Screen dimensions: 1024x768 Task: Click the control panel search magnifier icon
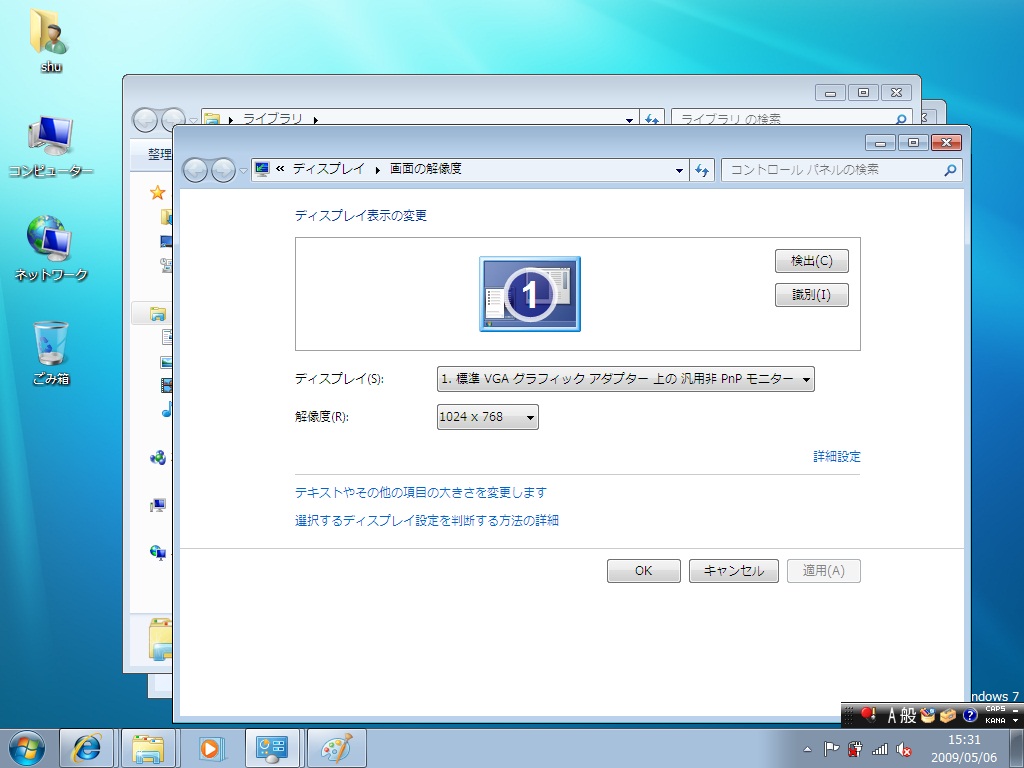[x=950, y=170]
